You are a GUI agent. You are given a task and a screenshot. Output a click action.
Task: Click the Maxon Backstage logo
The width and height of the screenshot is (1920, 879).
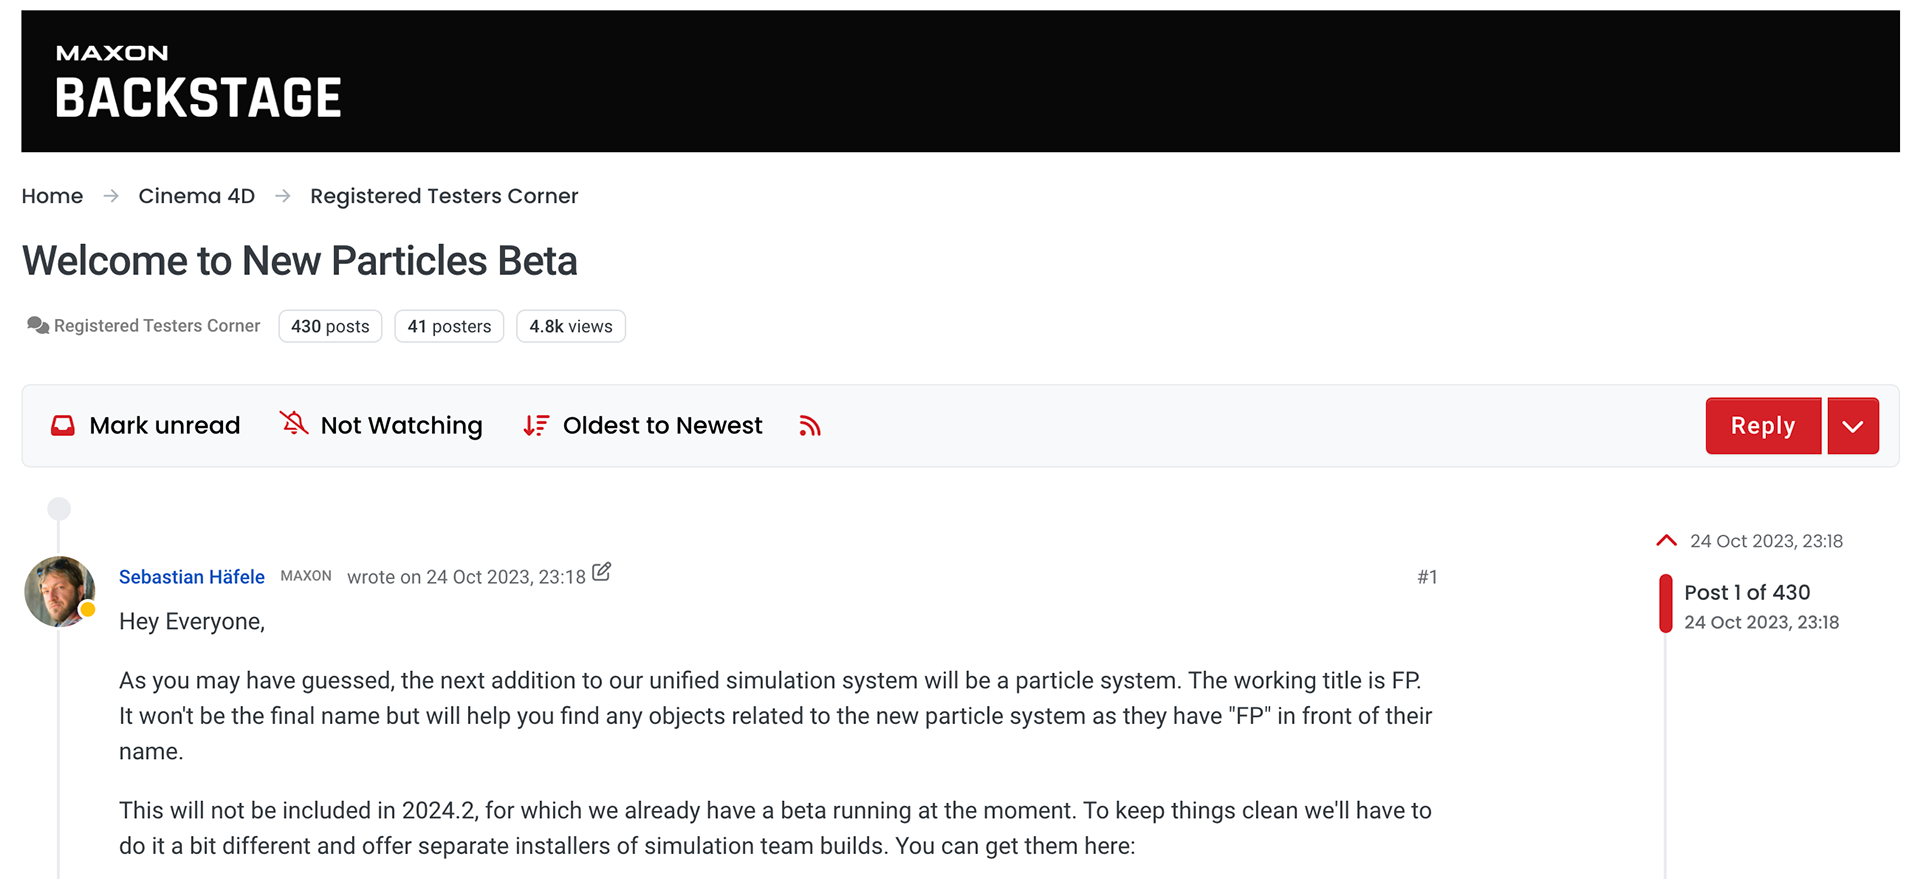point(198,83)
